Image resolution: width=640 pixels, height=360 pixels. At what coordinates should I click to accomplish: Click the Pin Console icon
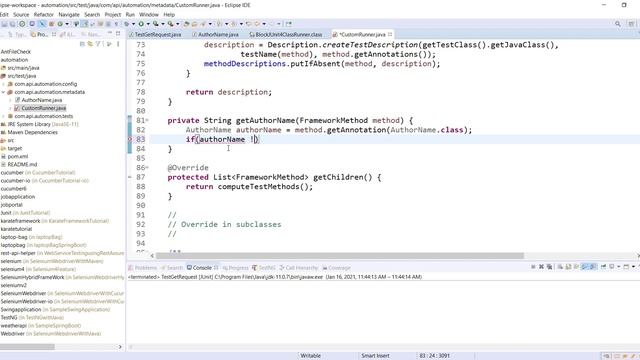pyautogui.click(x=603, y=267)
